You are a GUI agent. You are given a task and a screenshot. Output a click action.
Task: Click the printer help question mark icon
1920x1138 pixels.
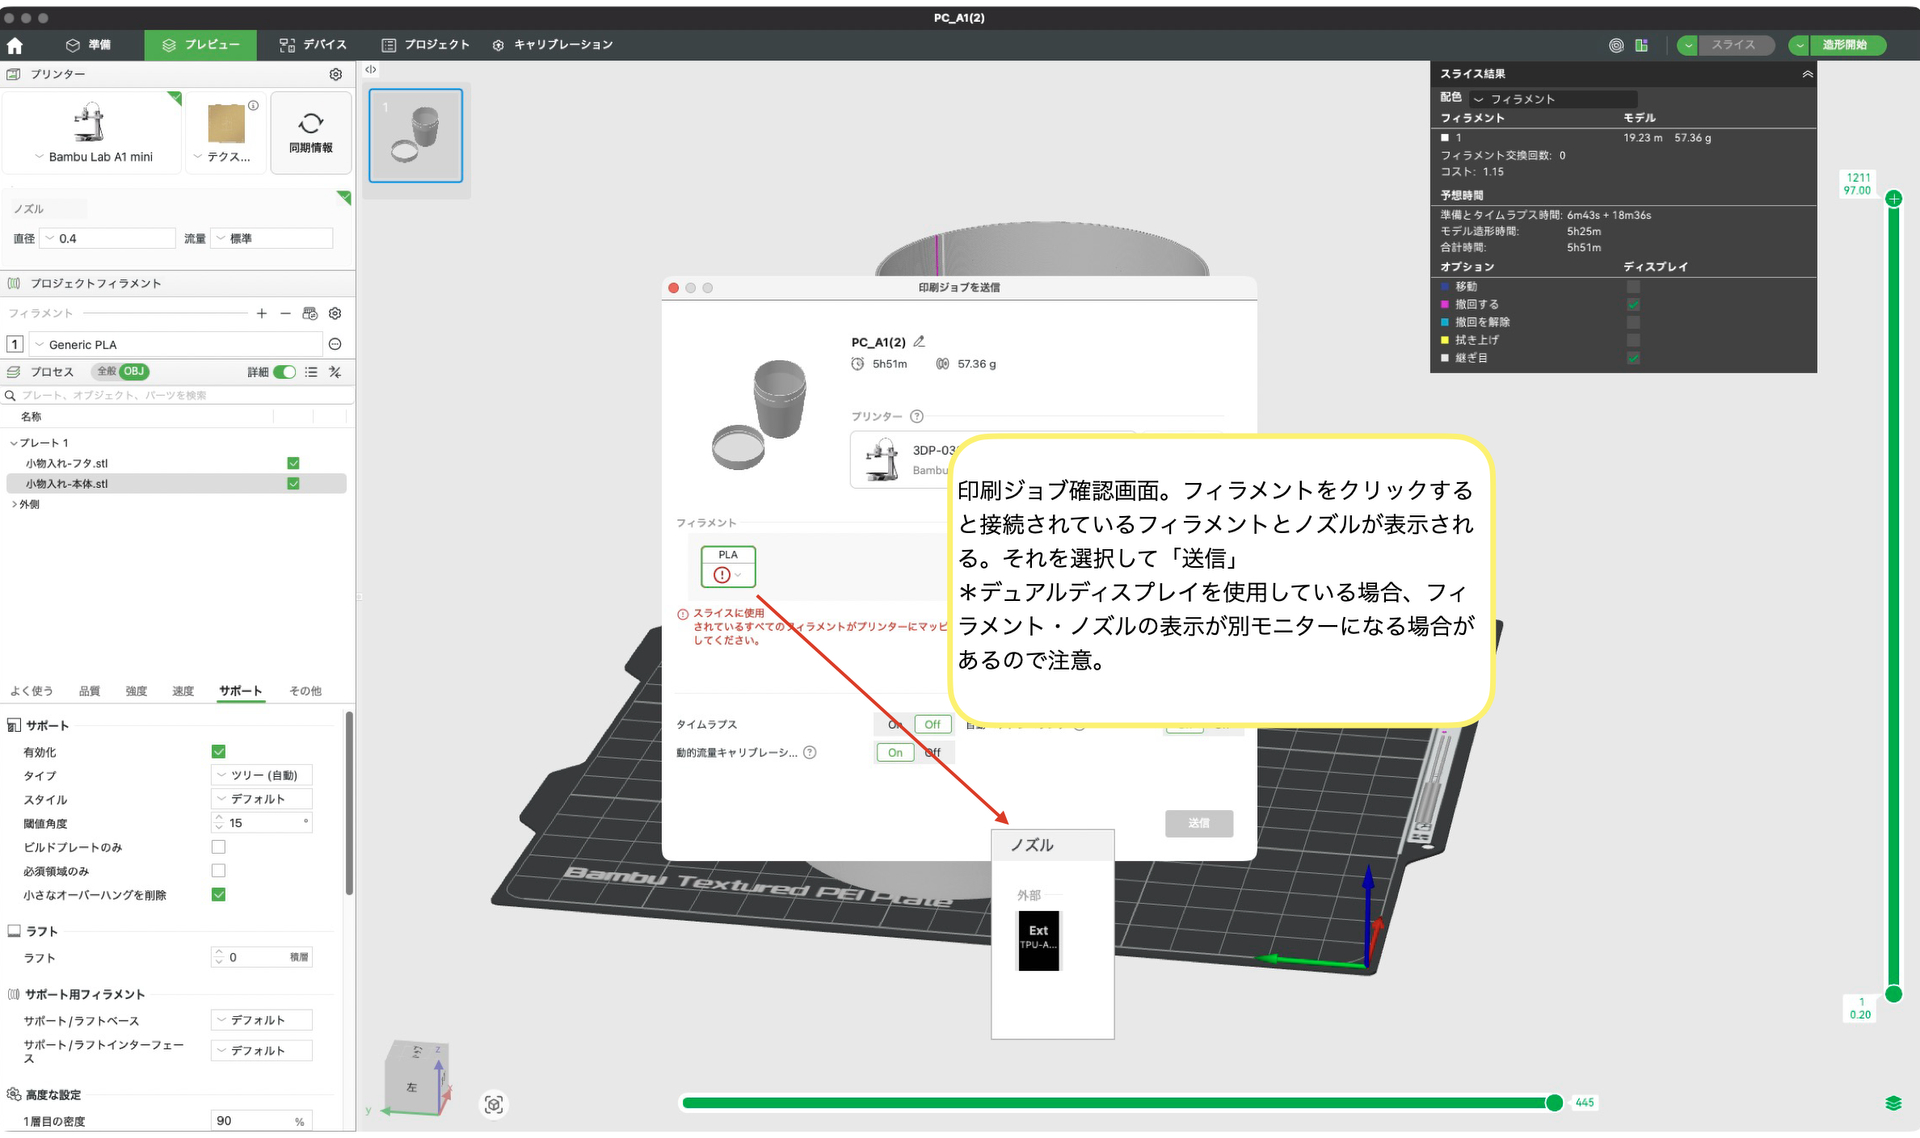[917, 417]
